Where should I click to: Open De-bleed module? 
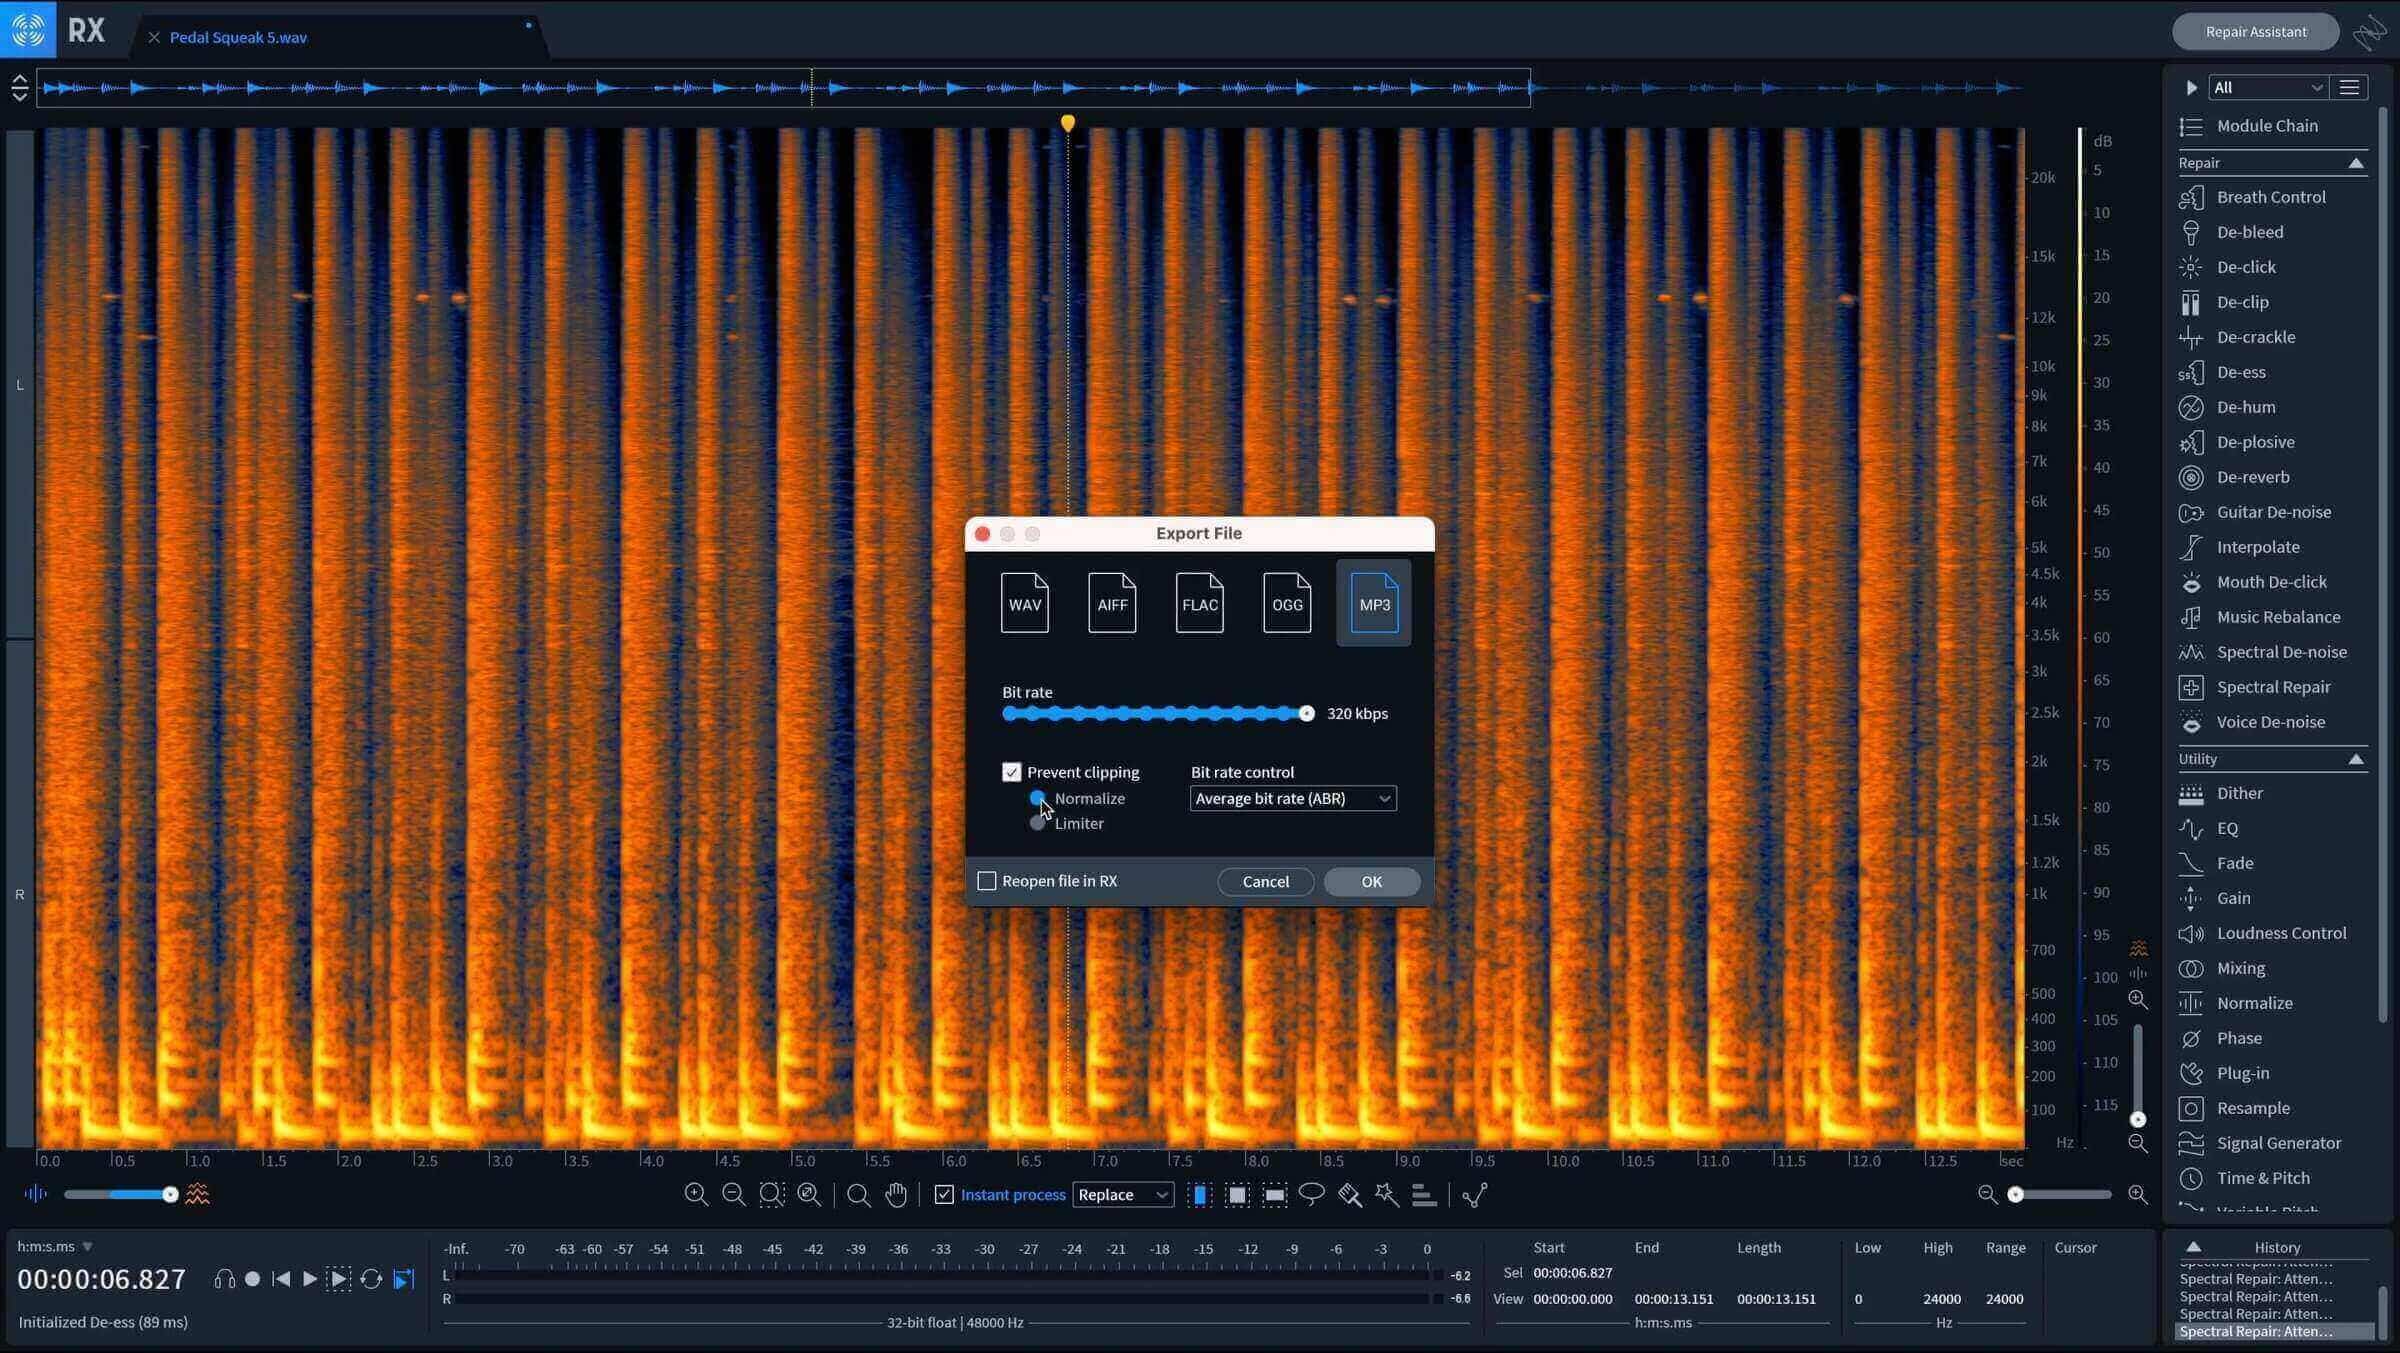2249,232
